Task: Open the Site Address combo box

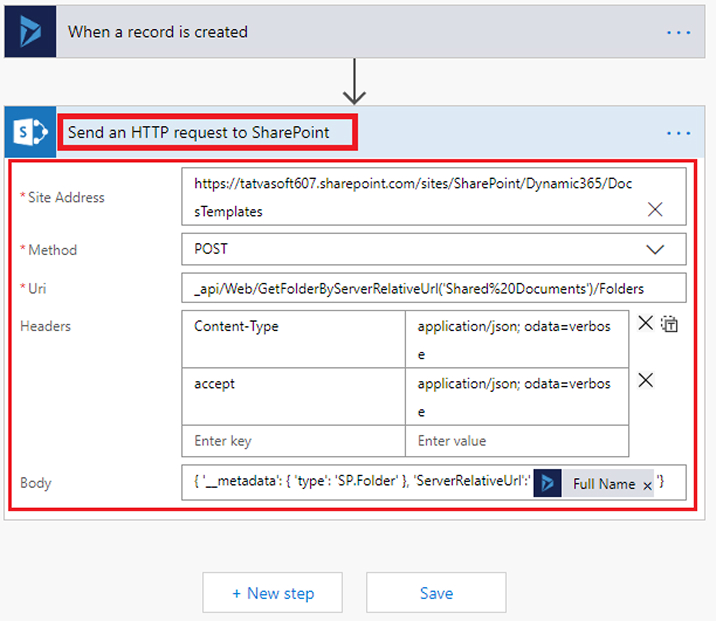Action: [x=434, y=197]
